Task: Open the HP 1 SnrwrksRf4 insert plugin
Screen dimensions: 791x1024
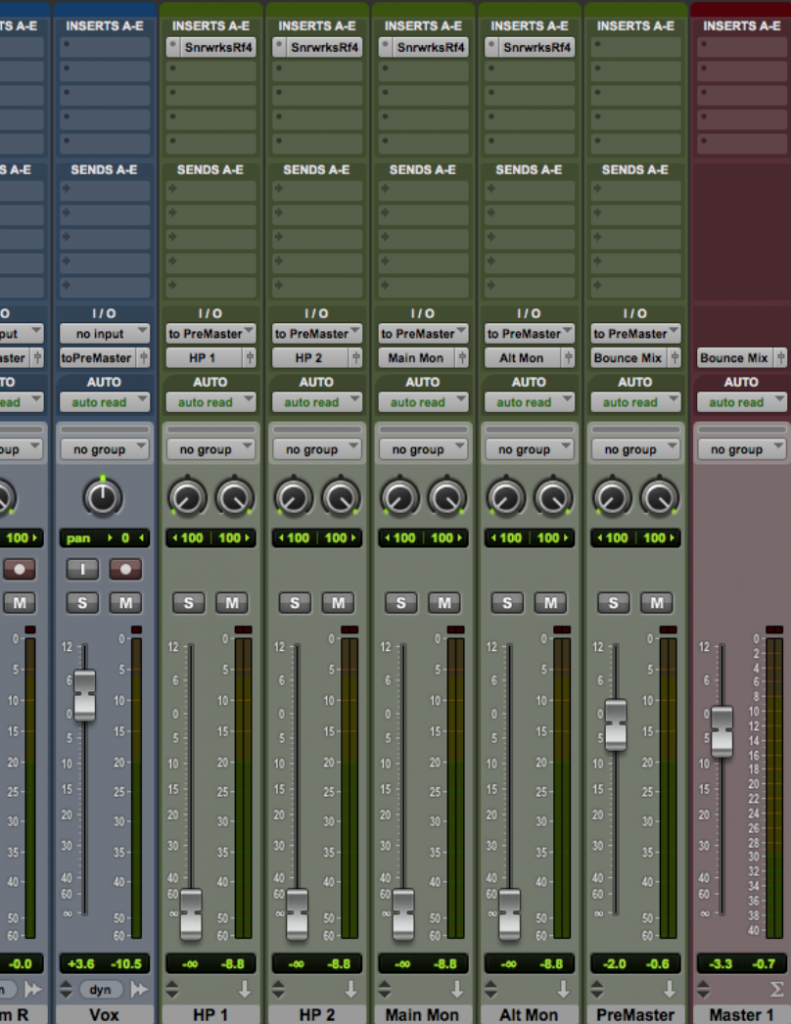Action: click(218, 47)
